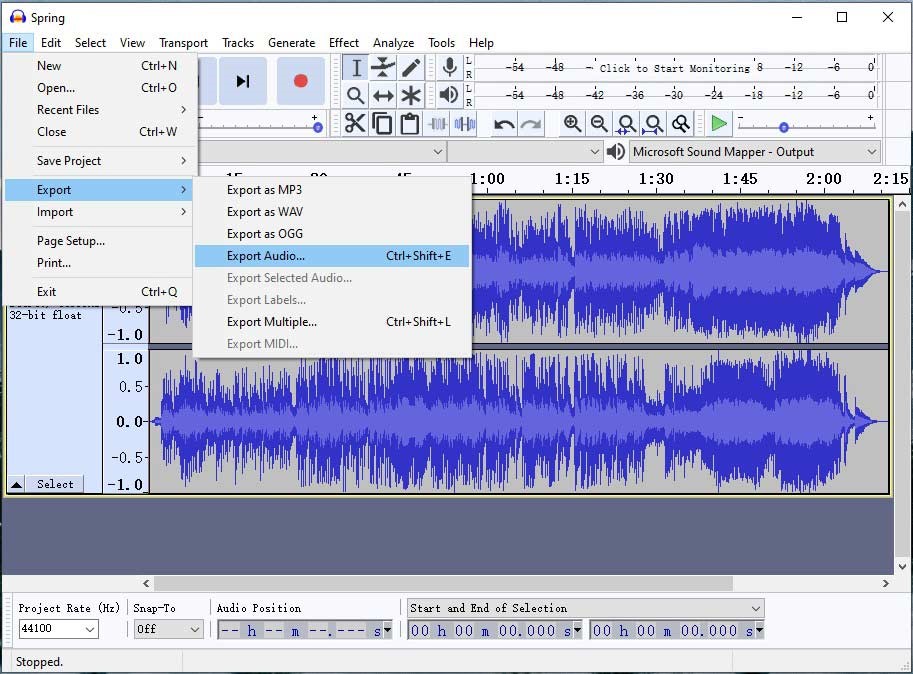Click the horizontal scrollbar thumb

tap(443, 583)
